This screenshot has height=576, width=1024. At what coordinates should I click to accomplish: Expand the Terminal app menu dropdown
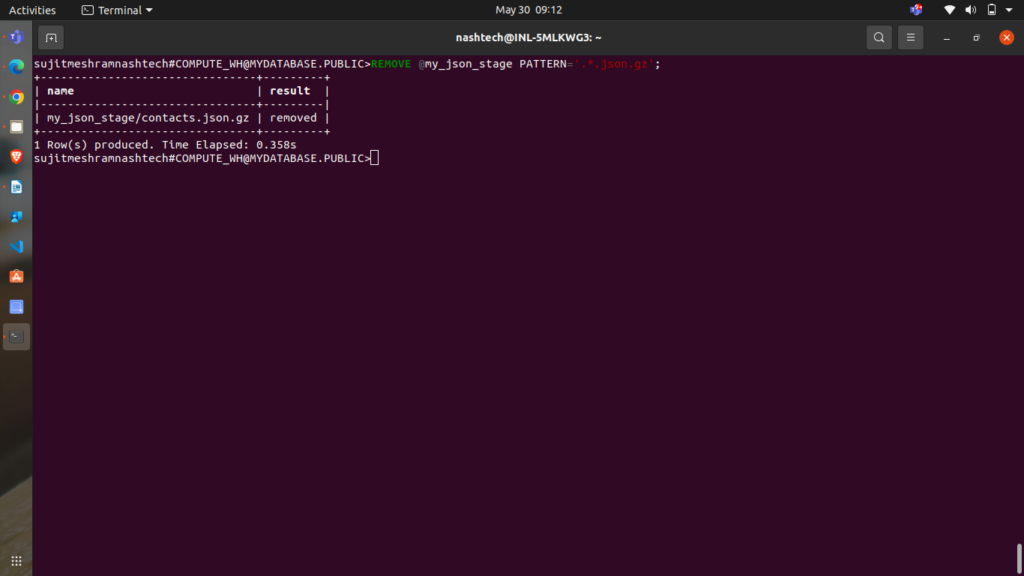click(117, 10)
